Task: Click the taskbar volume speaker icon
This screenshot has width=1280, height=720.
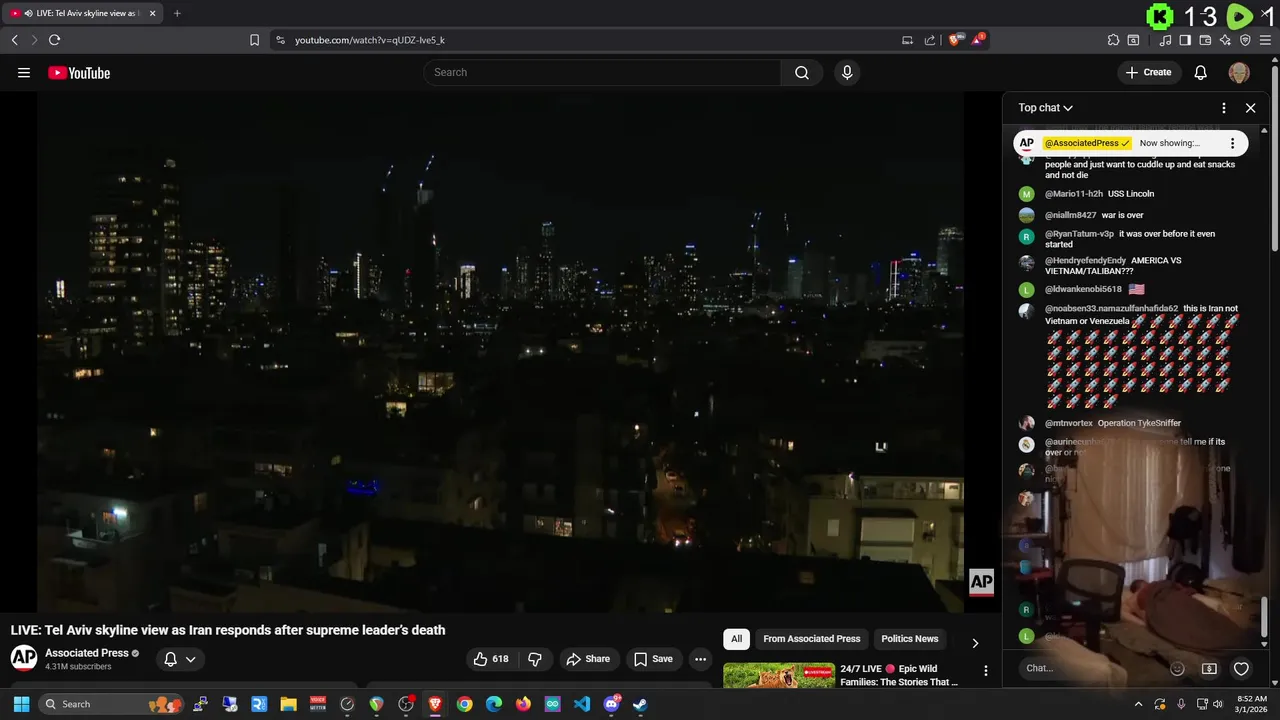Action: 1218,704
